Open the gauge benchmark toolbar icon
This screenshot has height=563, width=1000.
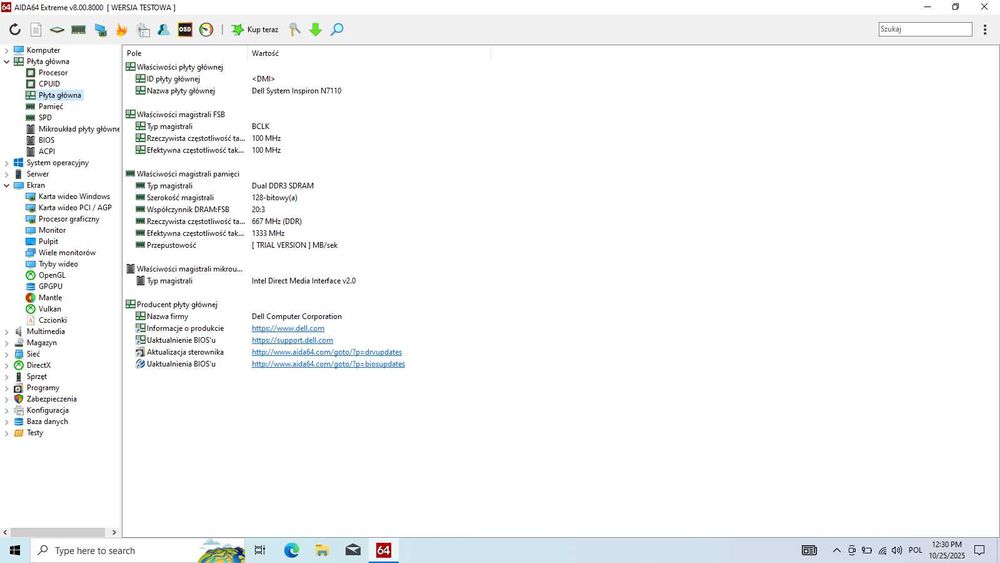(x=206, y=29)
